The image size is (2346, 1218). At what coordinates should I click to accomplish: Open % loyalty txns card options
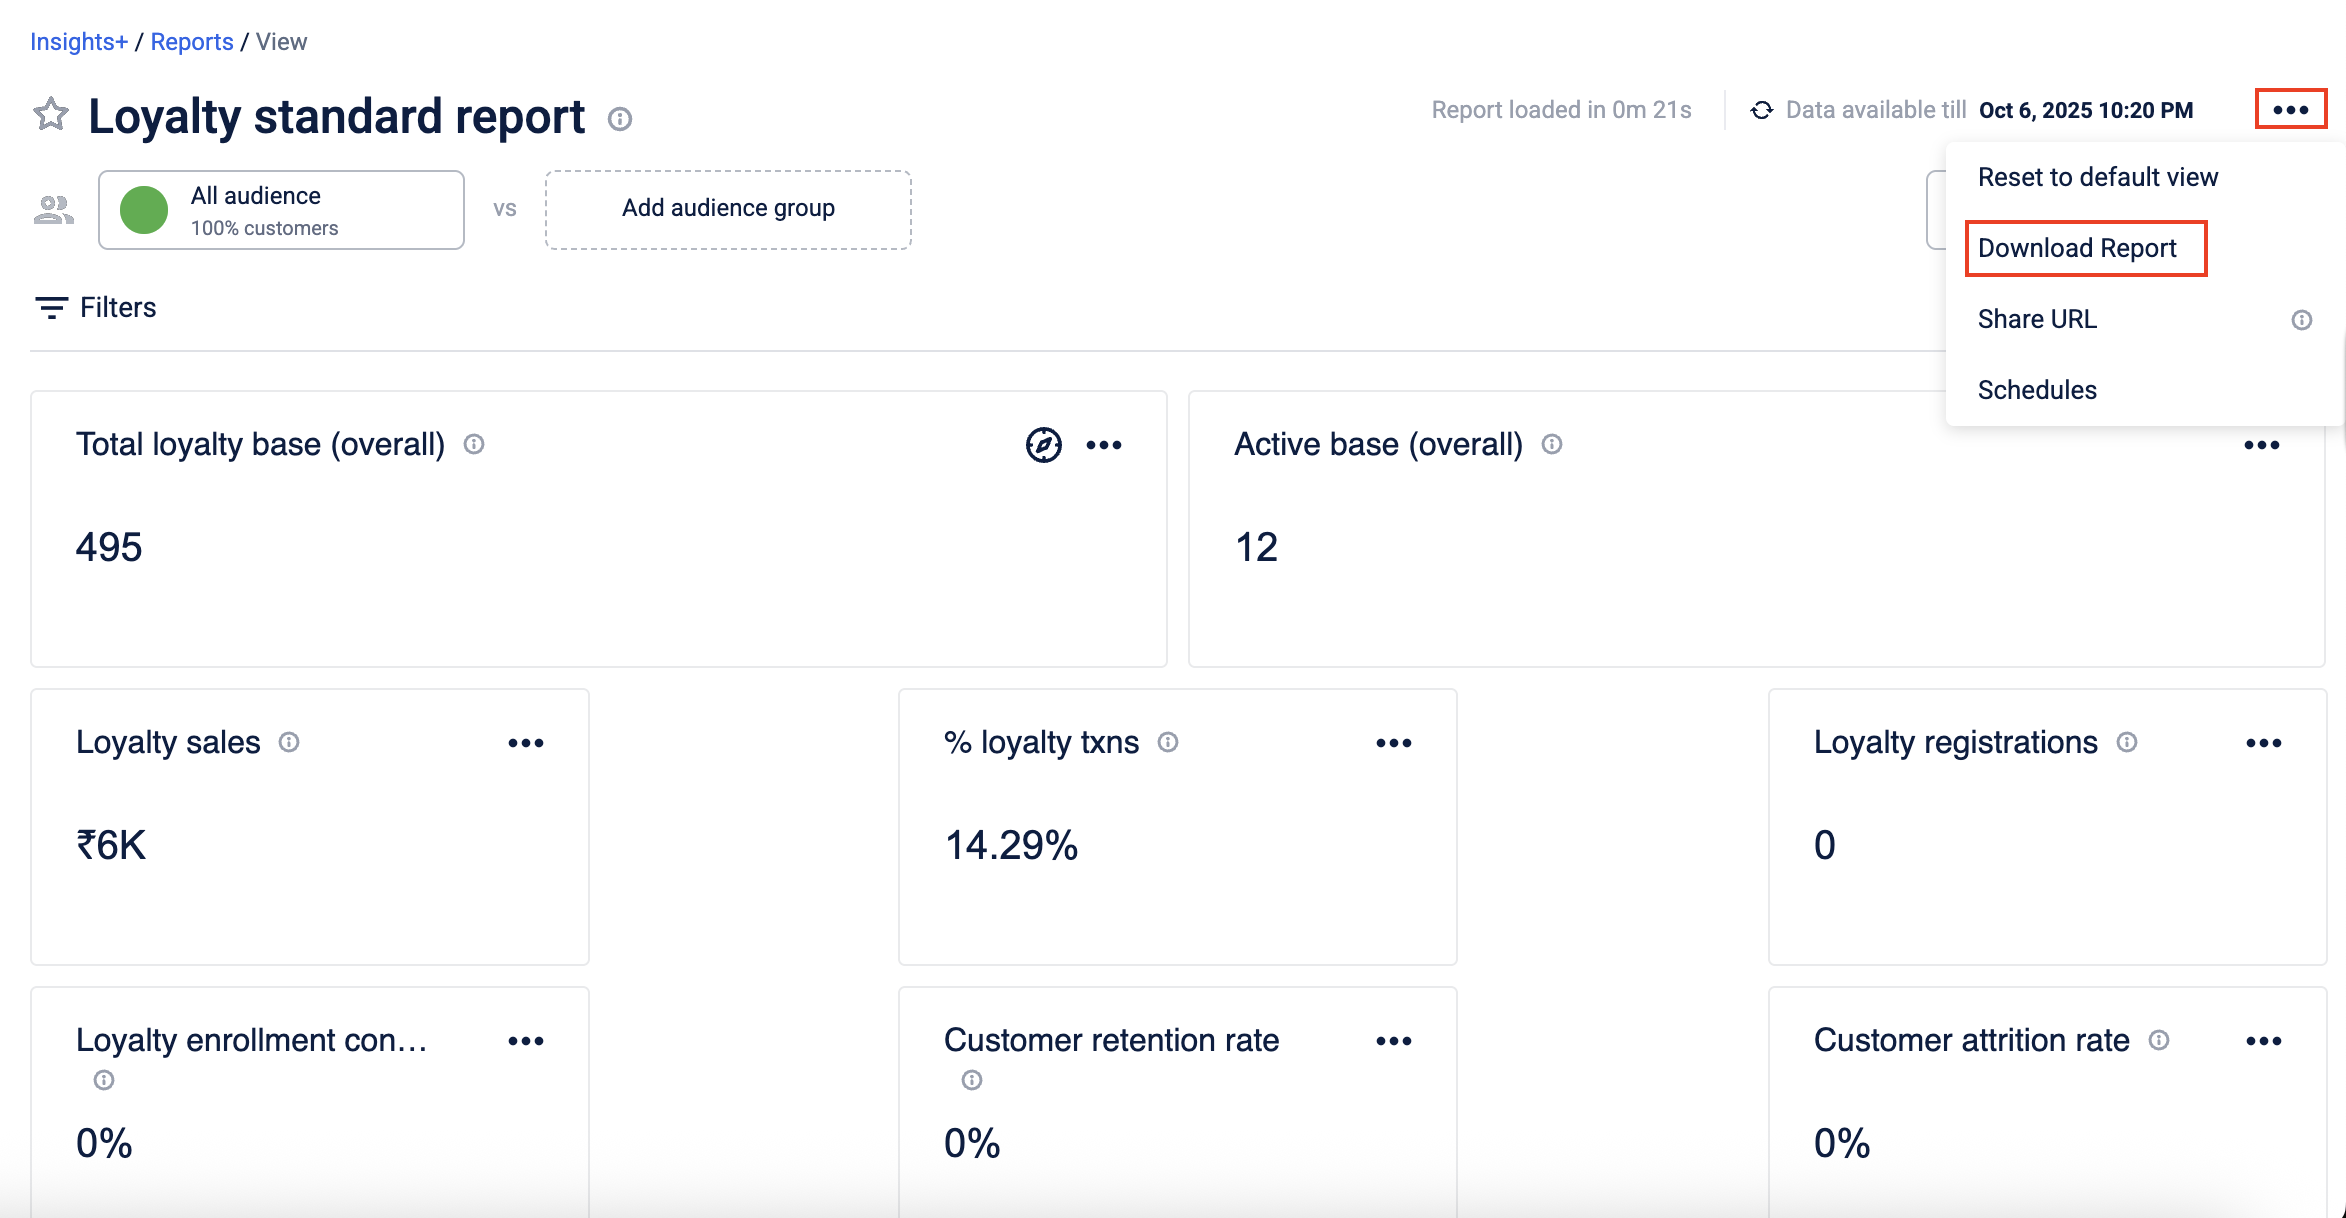(x=1393, y=743)
